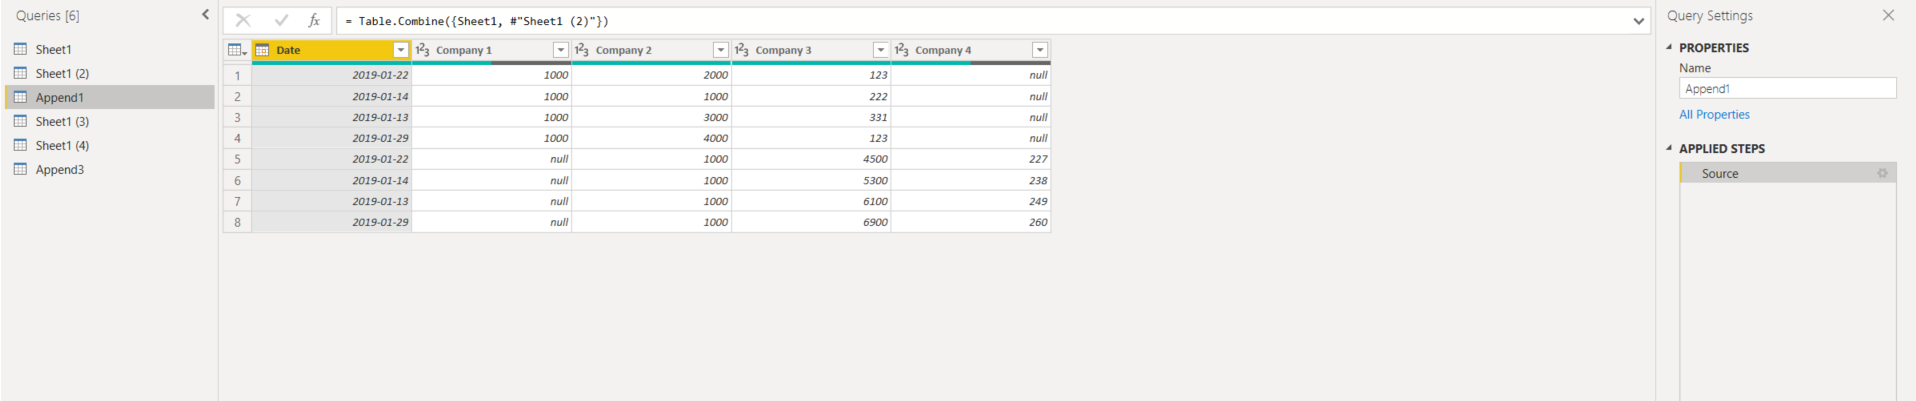1916x401 pixels.
Task: Click Company 3 data type icon
Action: pyautogui.click(x=742, y=50)
